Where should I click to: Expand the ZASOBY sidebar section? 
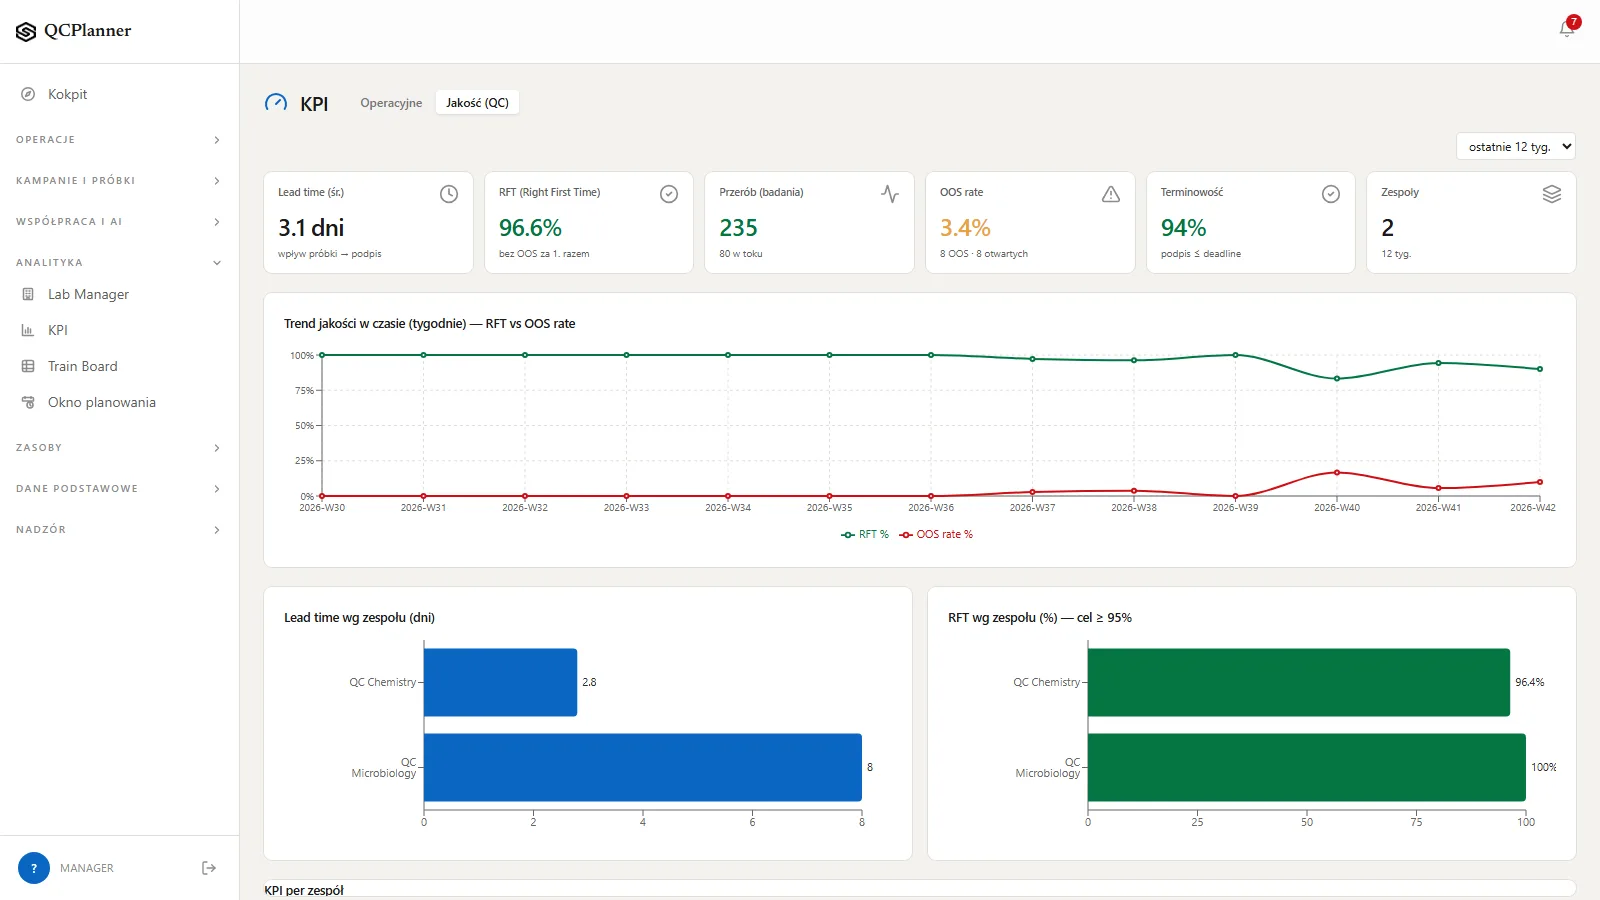point(119,448)
